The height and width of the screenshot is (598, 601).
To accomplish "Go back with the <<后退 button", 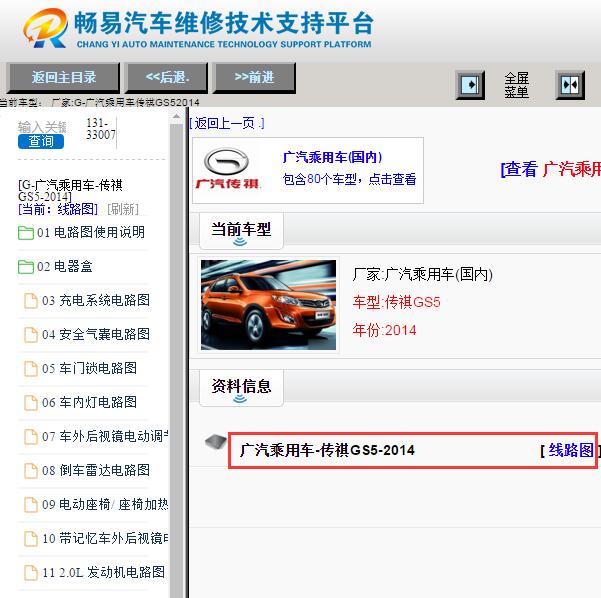I will coord(167,77).
